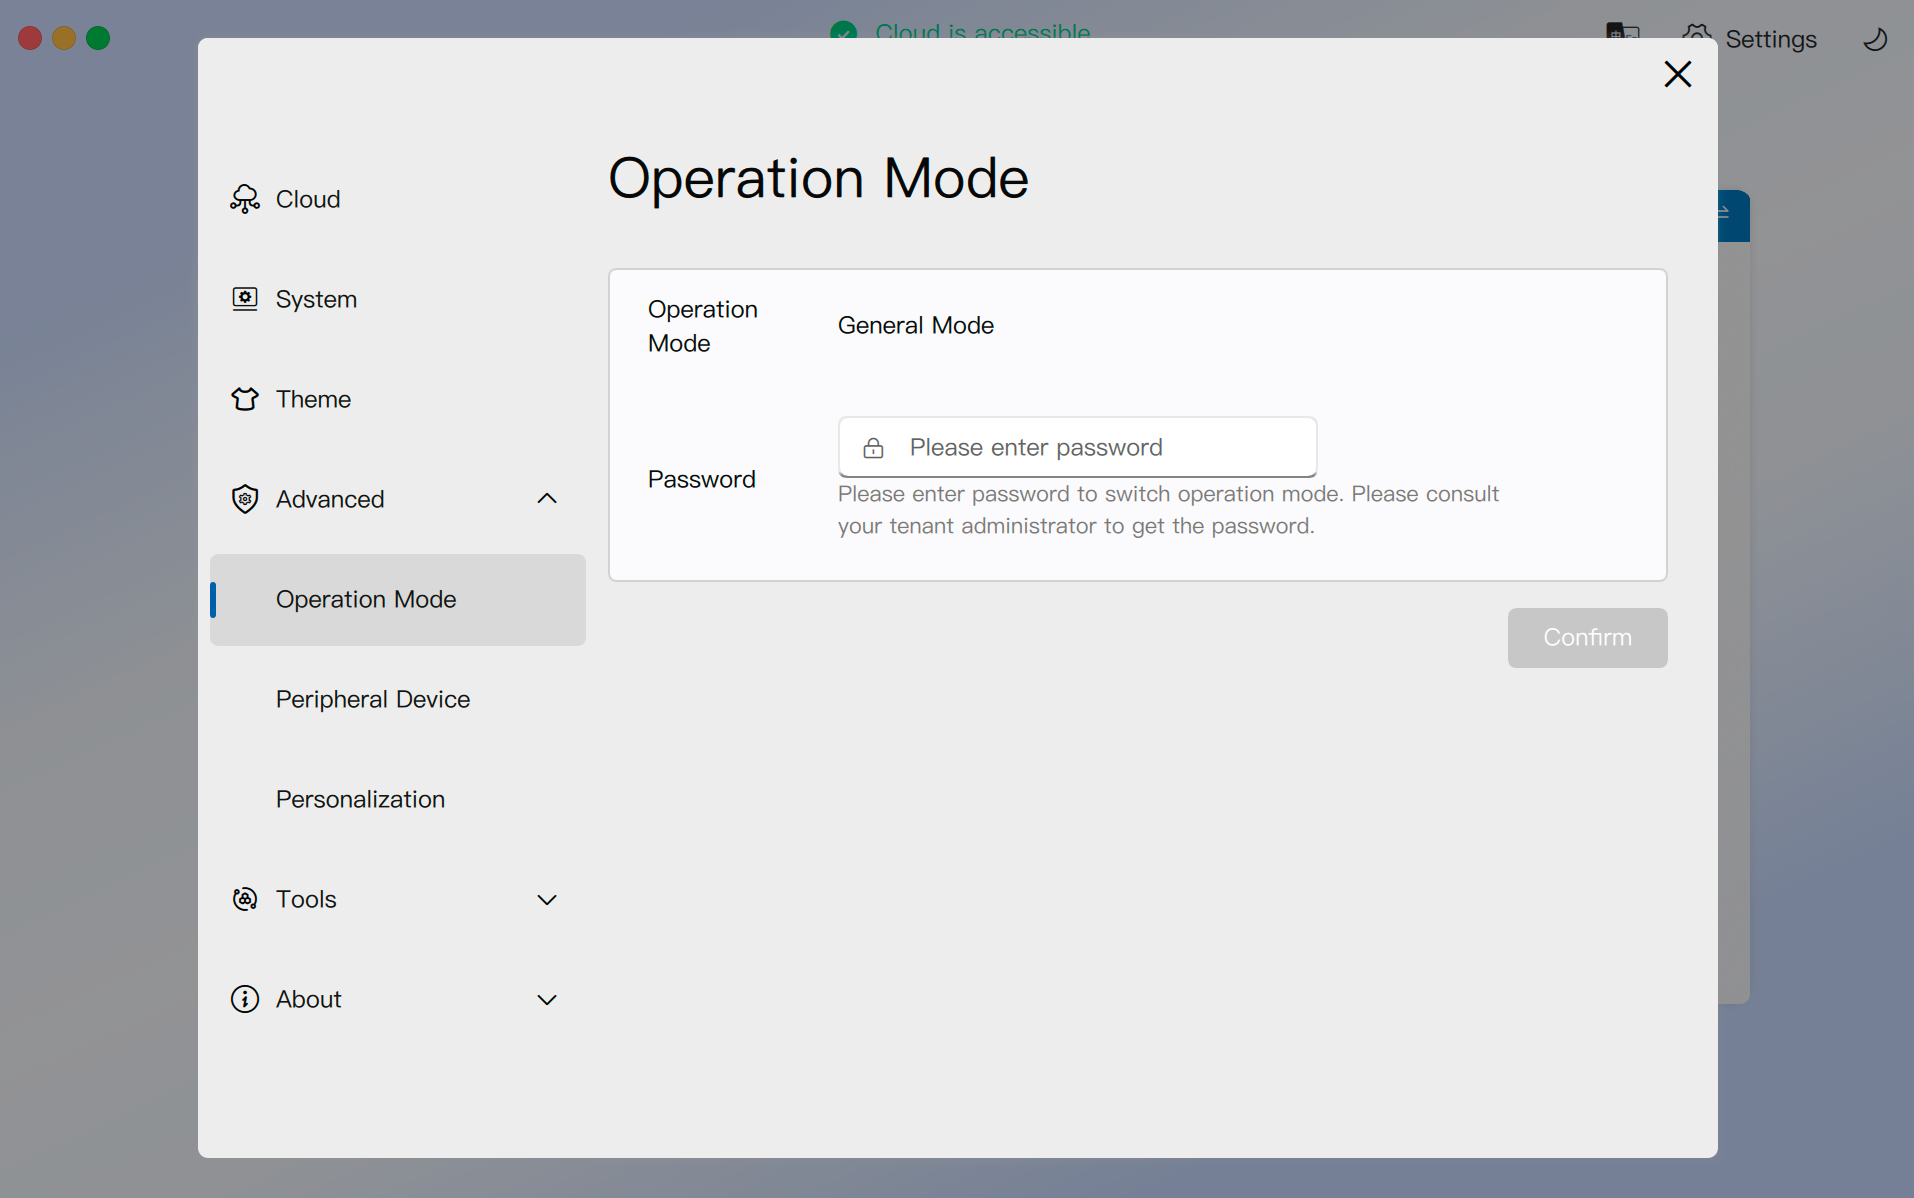
Task: Open the Personalization settings page
Action: [360, 799]
